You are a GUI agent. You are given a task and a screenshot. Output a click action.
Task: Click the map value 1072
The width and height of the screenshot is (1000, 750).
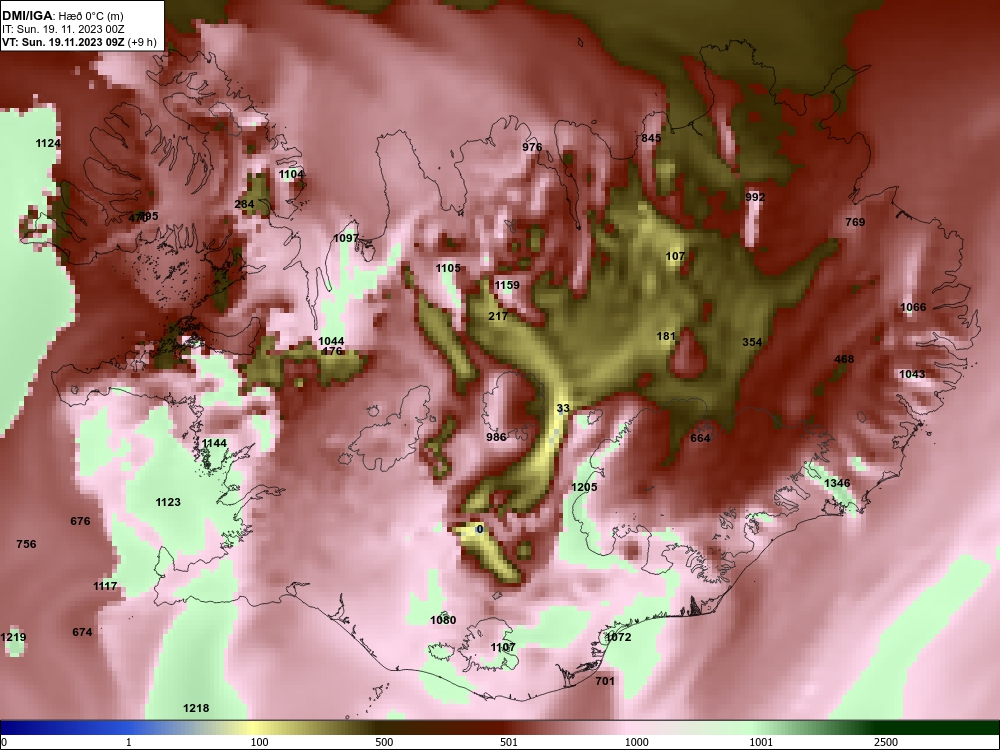click(617, 637)
